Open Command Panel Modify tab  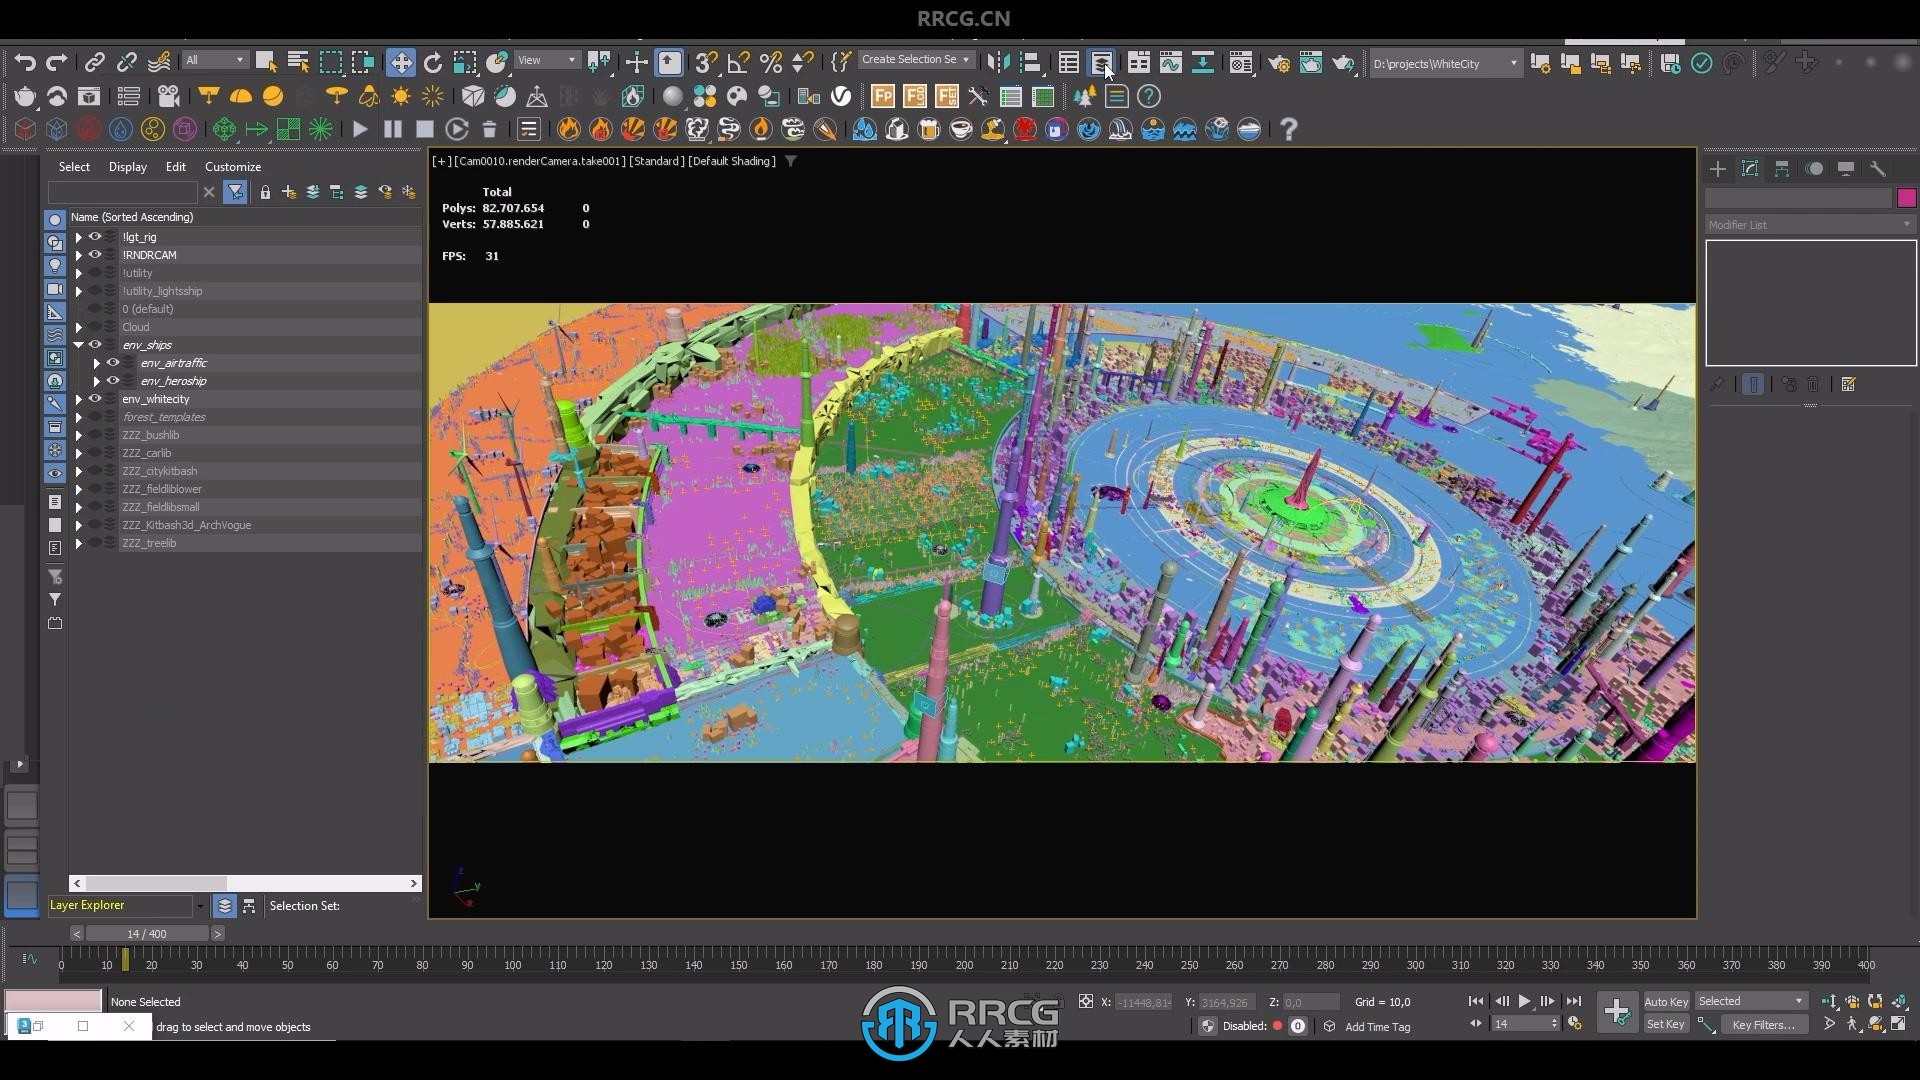(1750, 168)
